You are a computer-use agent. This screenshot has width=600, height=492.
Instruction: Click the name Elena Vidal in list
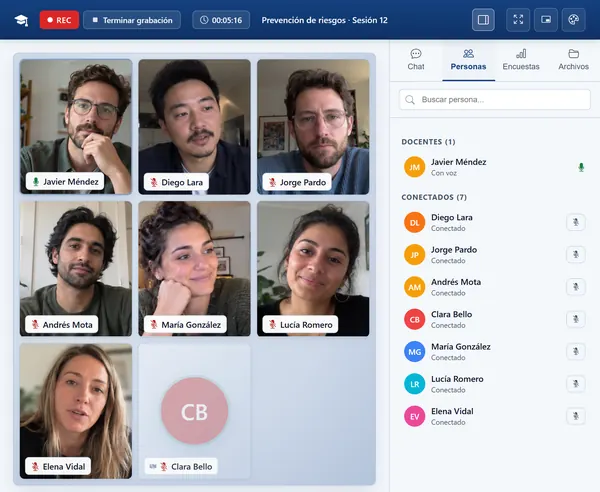click(452, 411)
